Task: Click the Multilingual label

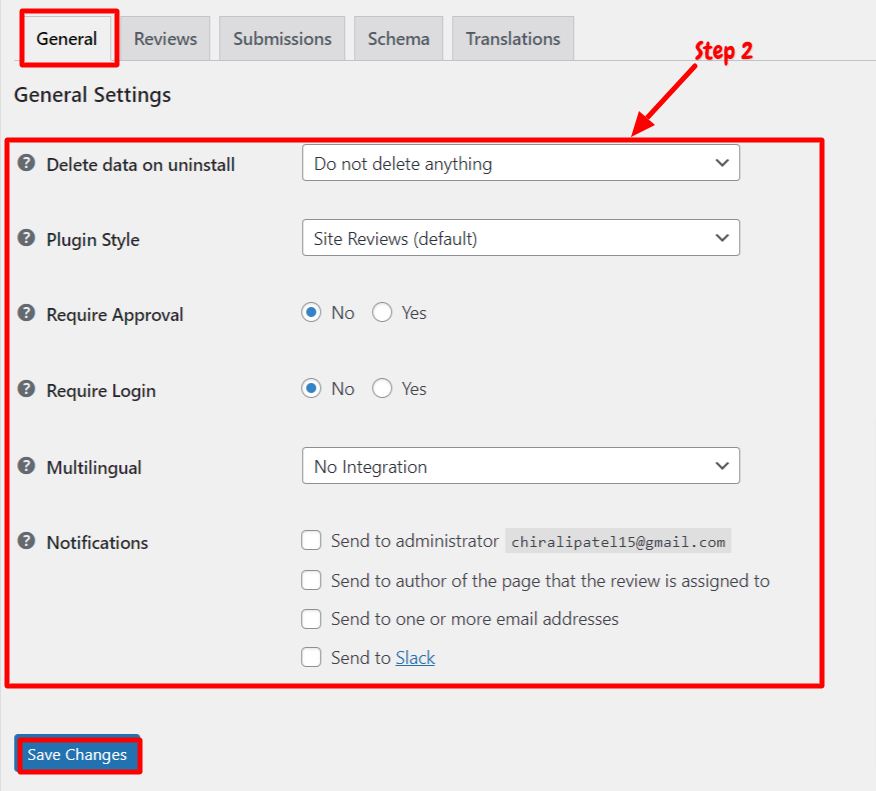Action: tap(94, 468)
